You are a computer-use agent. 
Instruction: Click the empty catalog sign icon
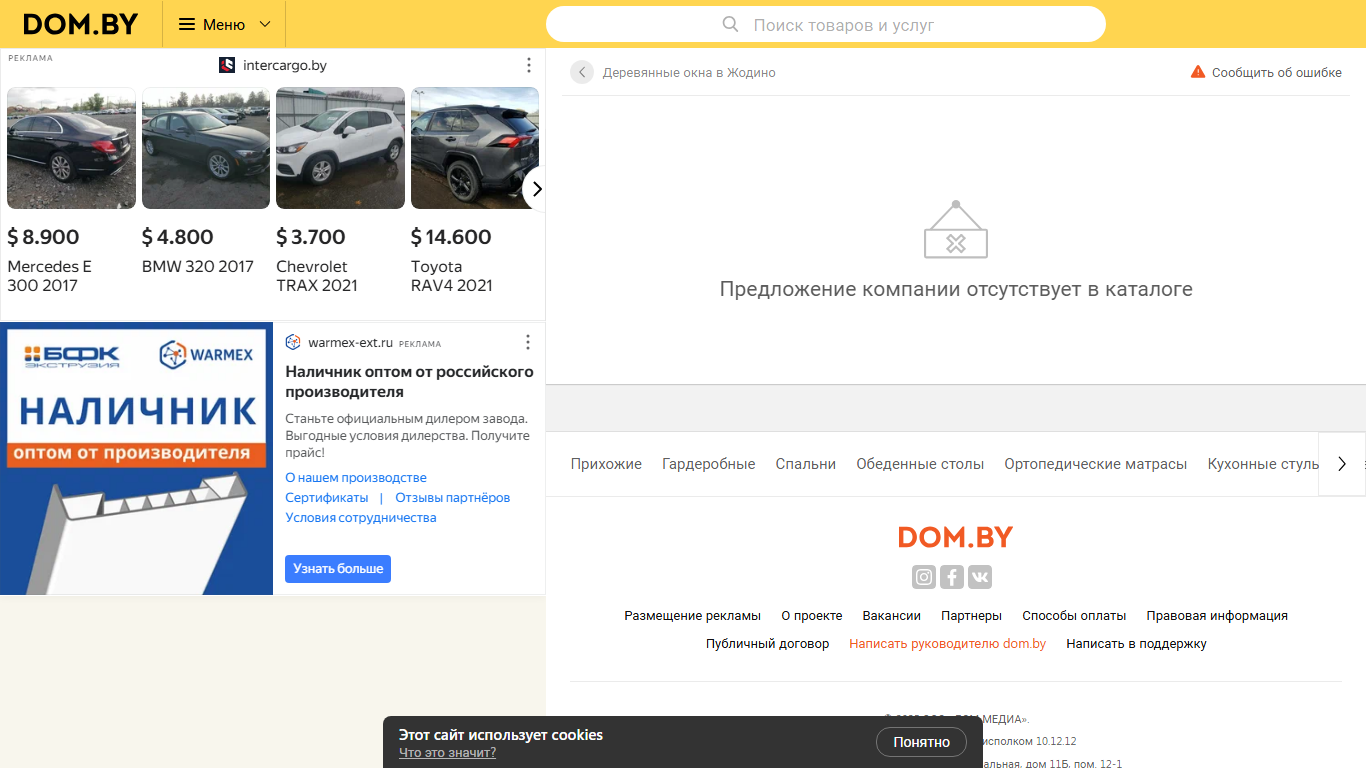coord(956,230)
